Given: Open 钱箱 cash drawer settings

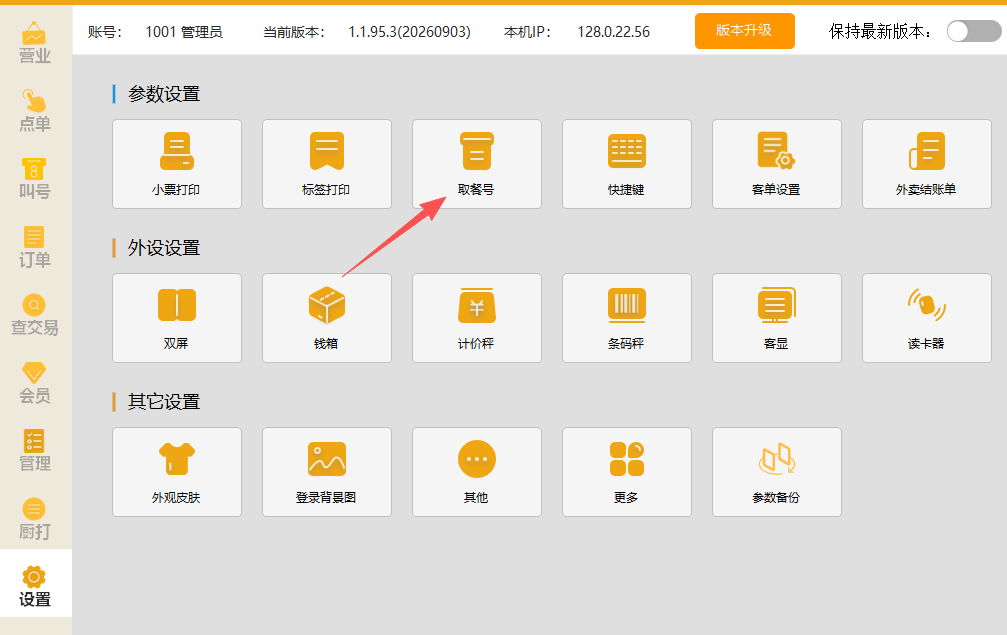Looking at the screenshot, I should tap(327, 318).
